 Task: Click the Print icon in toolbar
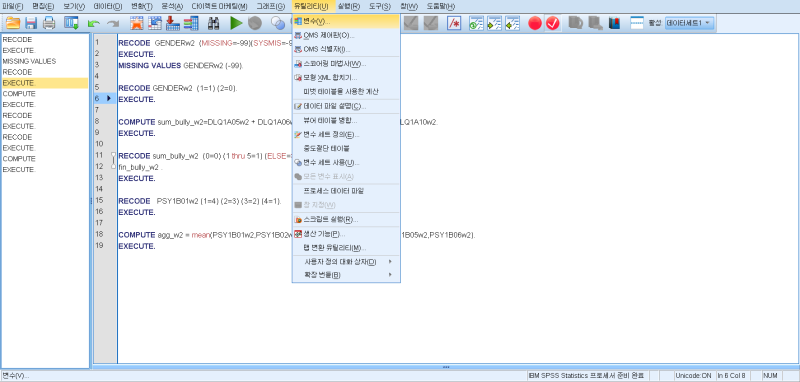[x=49, y=23]
